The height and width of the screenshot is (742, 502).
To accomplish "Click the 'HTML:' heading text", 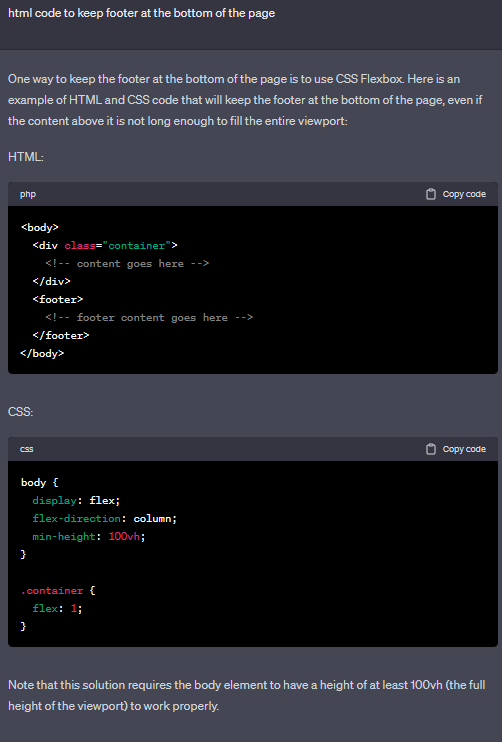I will (26, 157).
